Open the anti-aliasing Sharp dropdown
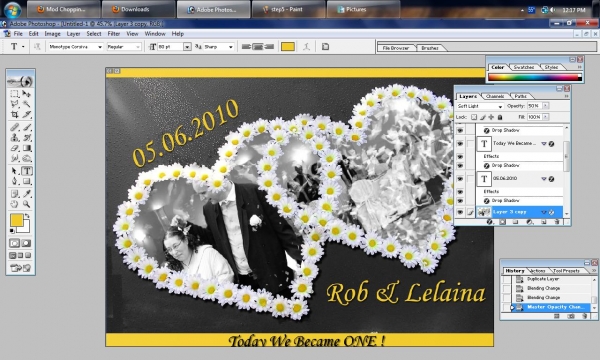Image resolution: width=600 pixels, height=360 pixels. pos(230,47)
